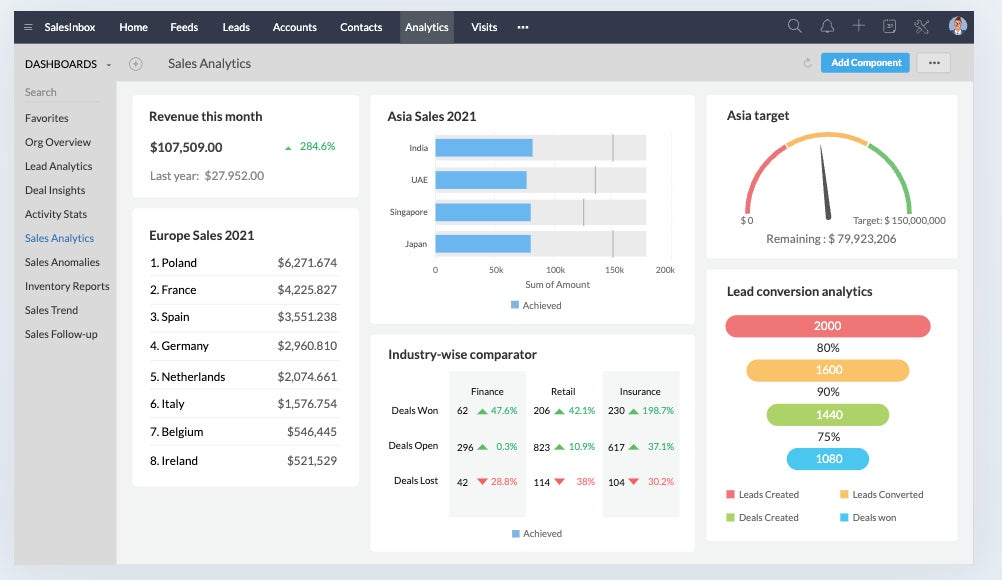Click the India bar in Asia Sales chart
The image size is (1002, 580).
tap(484, 148)
